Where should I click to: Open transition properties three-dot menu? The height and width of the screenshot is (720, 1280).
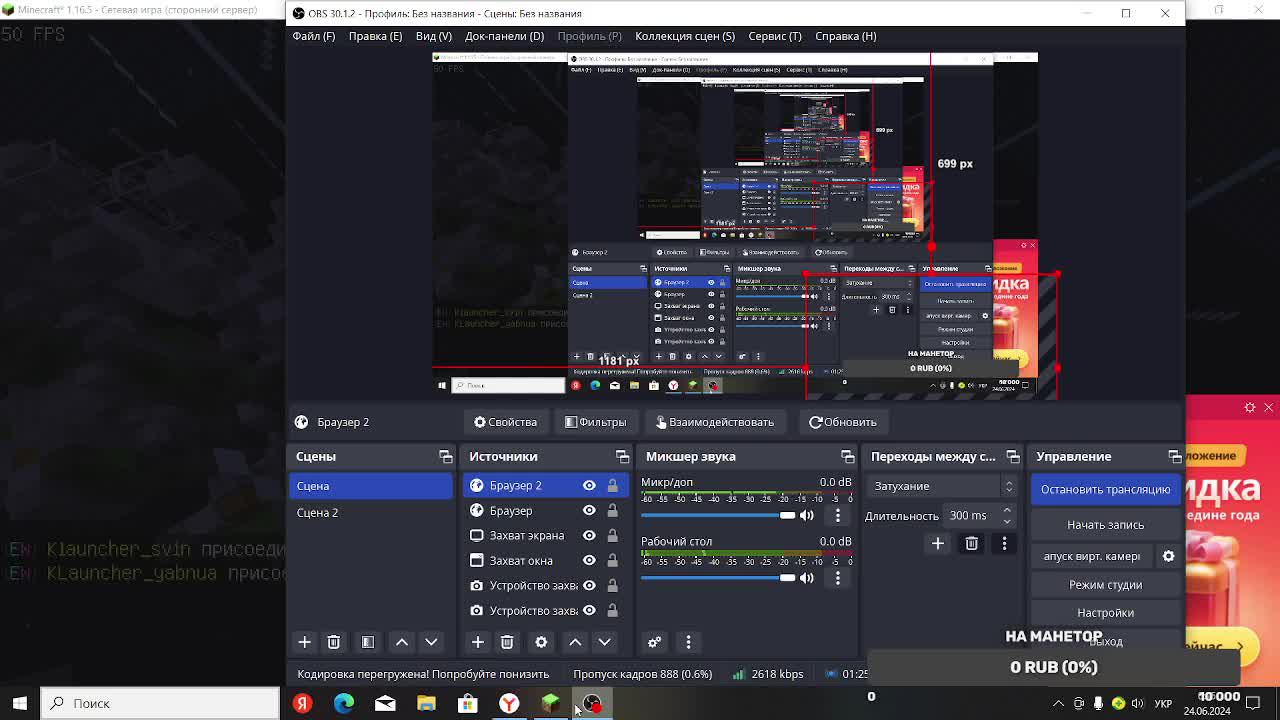pyautogui.click(x=1004, y=543)
